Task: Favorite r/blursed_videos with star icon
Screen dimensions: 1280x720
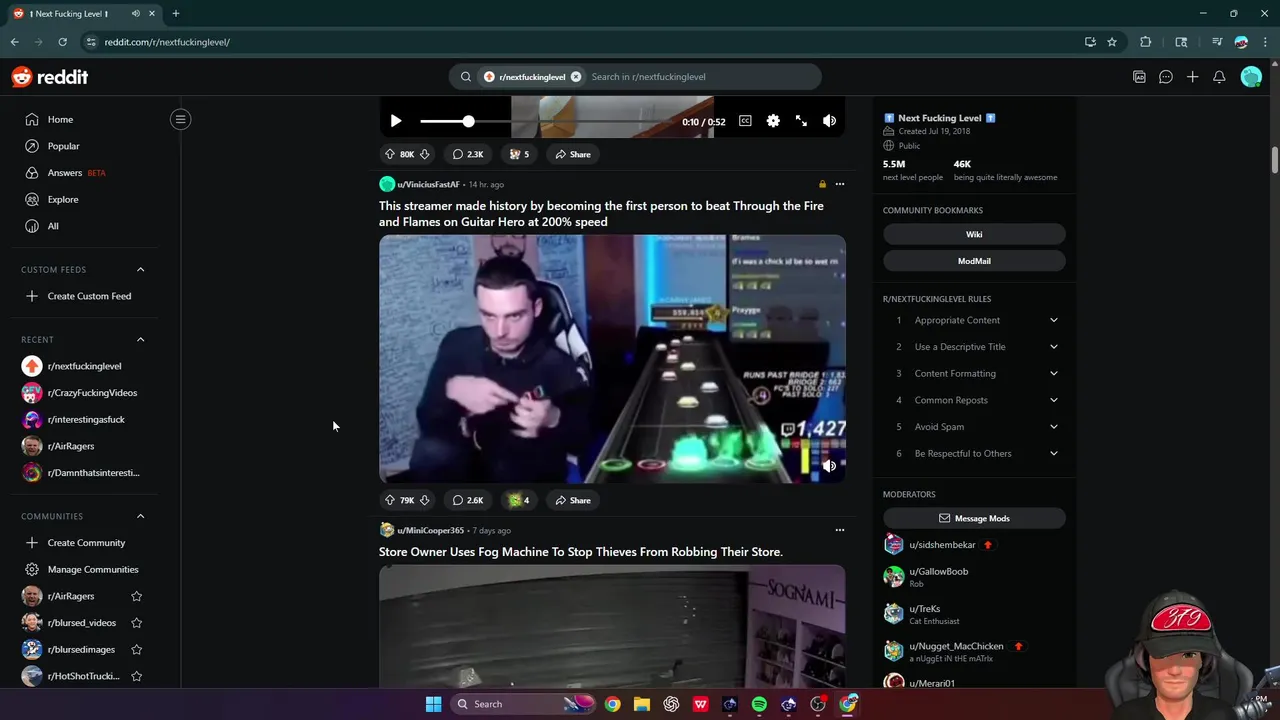Action: tap(137, 623)
